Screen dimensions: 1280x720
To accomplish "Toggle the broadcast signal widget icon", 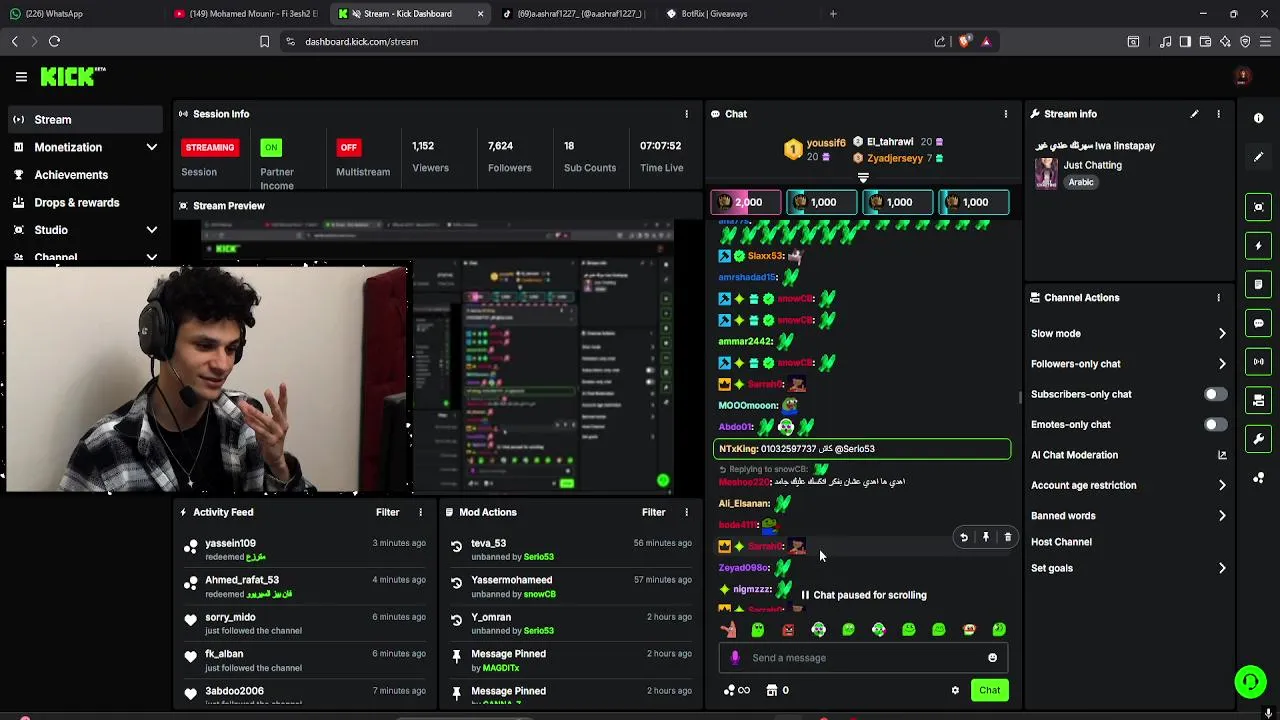I will [1259, 361].
